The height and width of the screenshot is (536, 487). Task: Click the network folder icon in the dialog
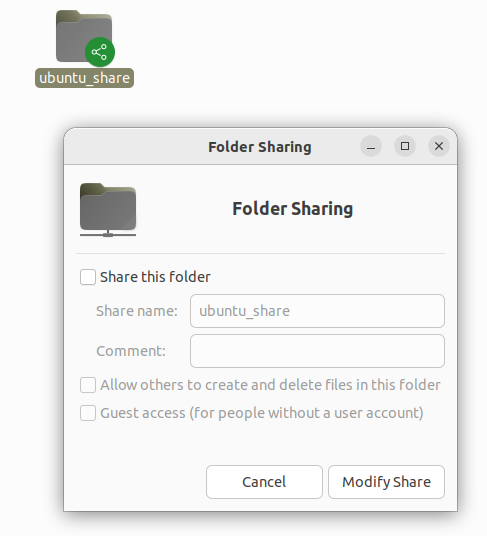(x=108, y=210)
